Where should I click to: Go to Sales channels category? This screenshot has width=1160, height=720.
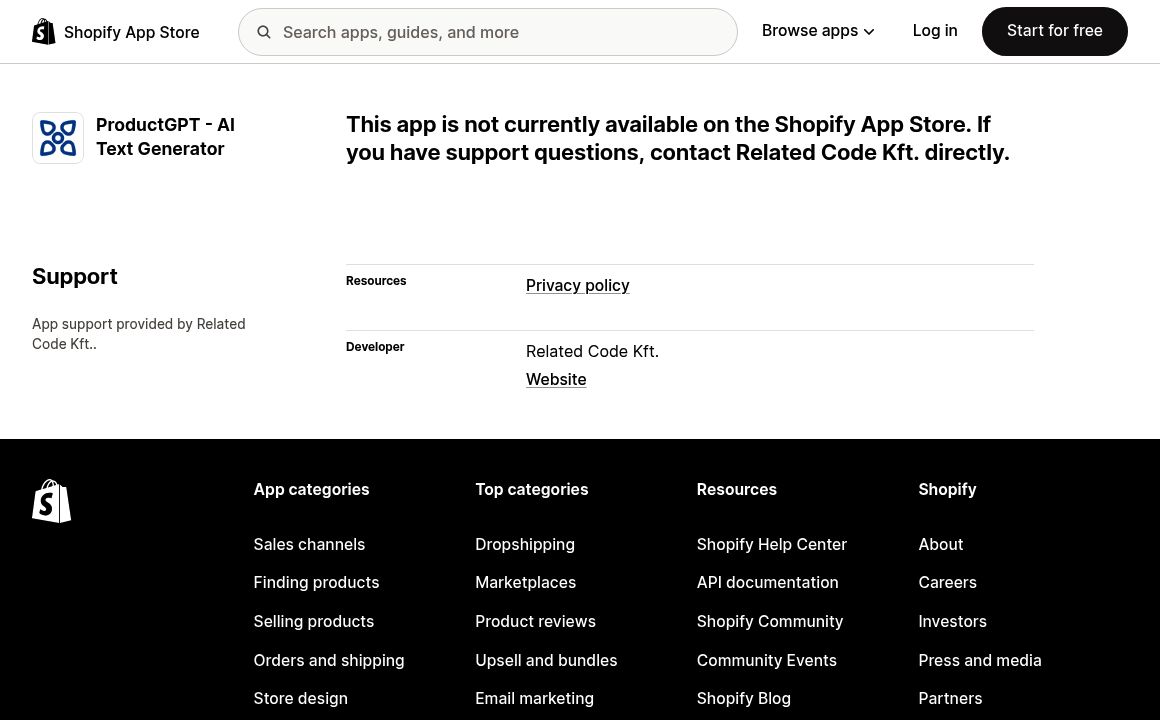coord(309,544)
